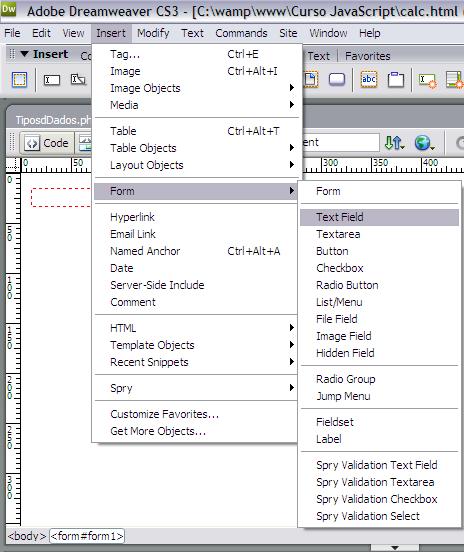
Task: Choose Tag... from Insert menu
Action: (196, 54)
